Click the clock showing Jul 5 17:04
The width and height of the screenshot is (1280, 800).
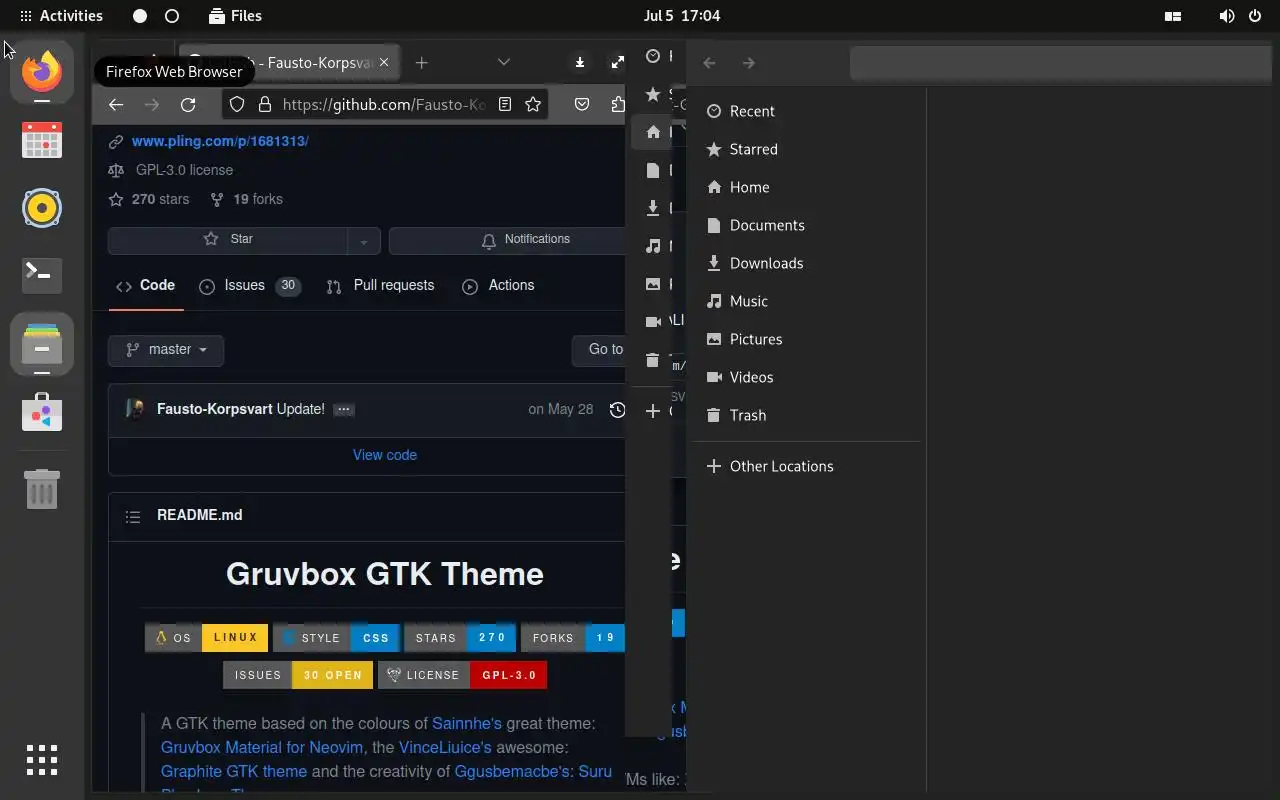tap(682, 16)
